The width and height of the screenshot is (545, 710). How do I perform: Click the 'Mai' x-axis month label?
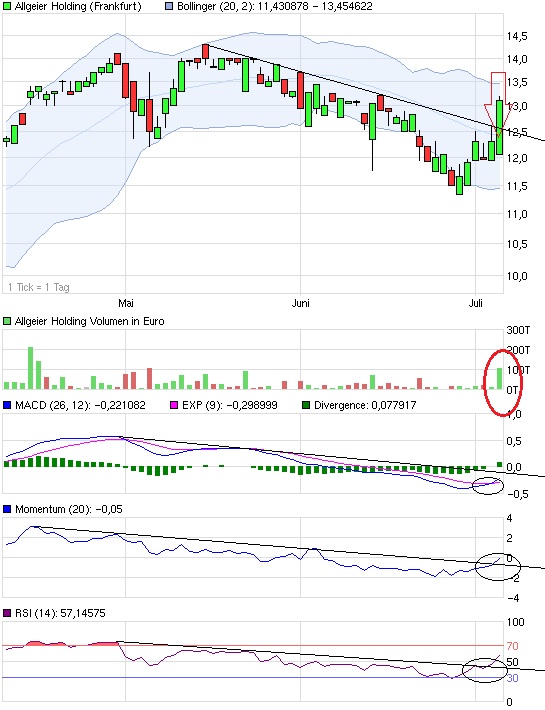(x=125, y=302)
